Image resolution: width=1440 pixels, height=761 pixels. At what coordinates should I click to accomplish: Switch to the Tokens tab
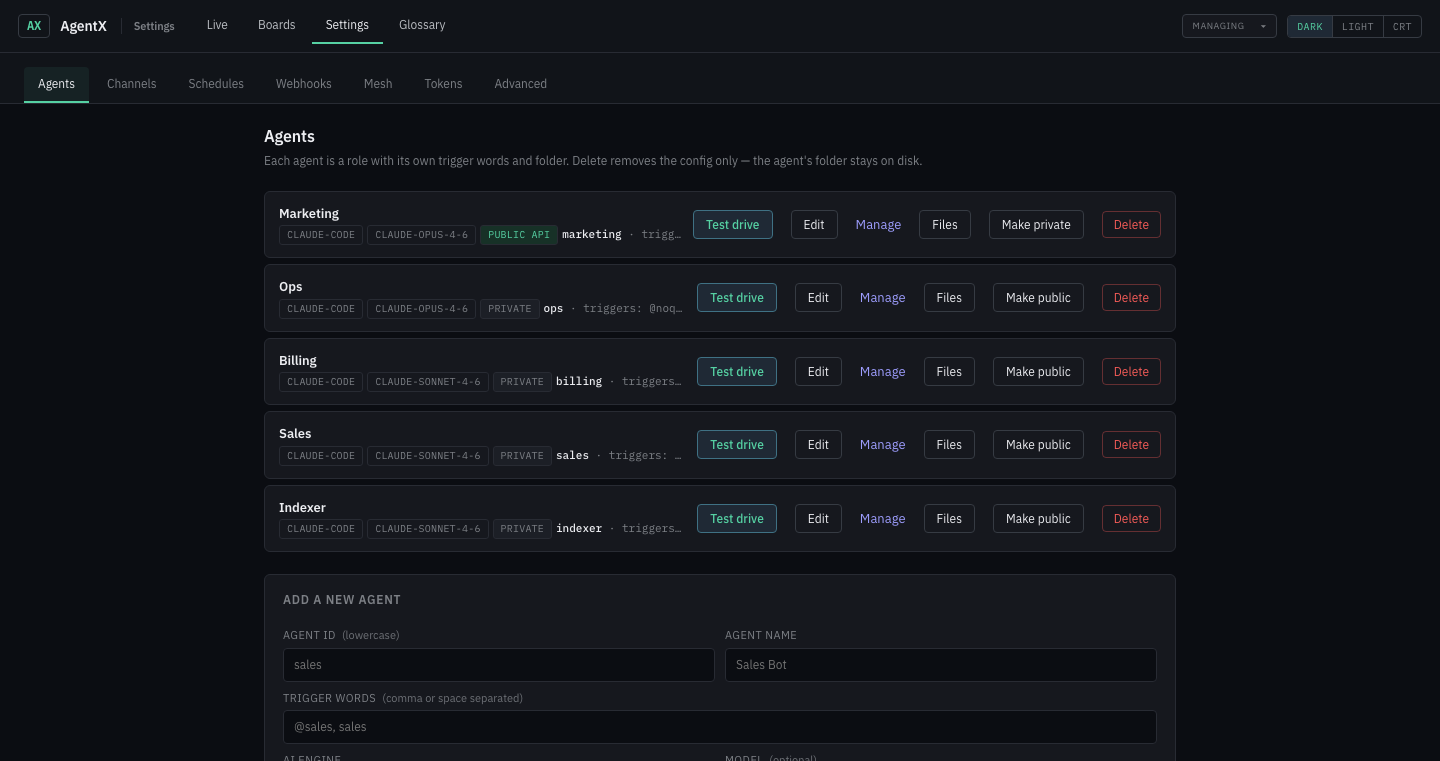443,84
